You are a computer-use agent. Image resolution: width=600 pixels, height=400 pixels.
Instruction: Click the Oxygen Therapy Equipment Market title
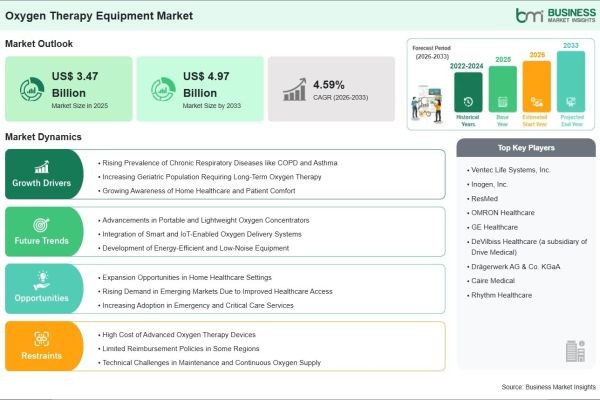99,16
